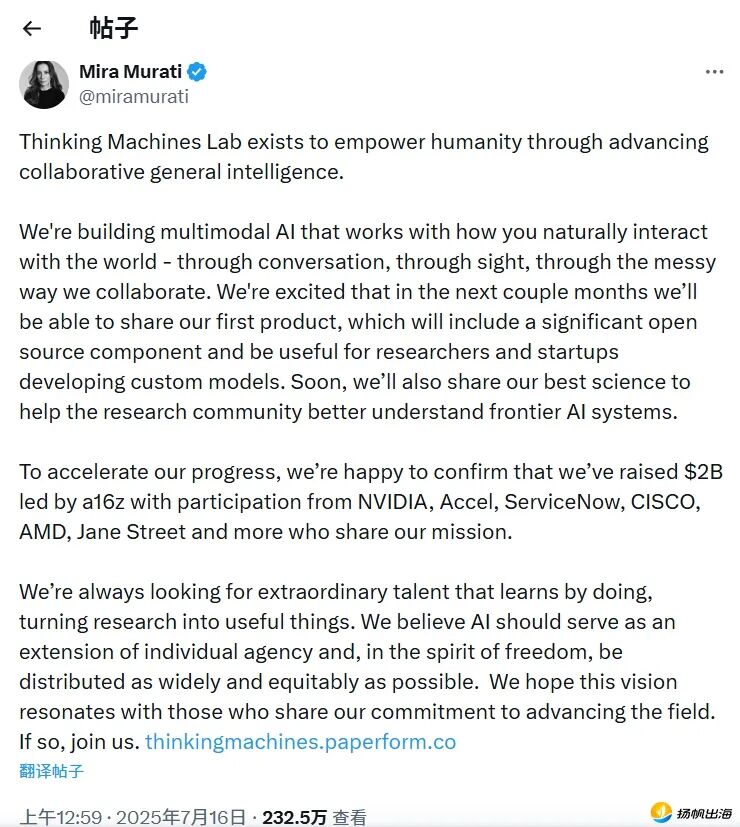Click the 232.5万 view count
The image size is (740, 827).
pyautogui.click(x=294, y=816)
